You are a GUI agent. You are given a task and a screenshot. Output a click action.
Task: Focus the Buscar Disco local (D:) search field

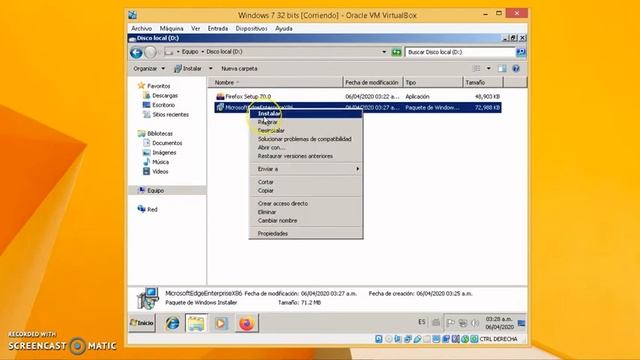click(x=460, y=52)
